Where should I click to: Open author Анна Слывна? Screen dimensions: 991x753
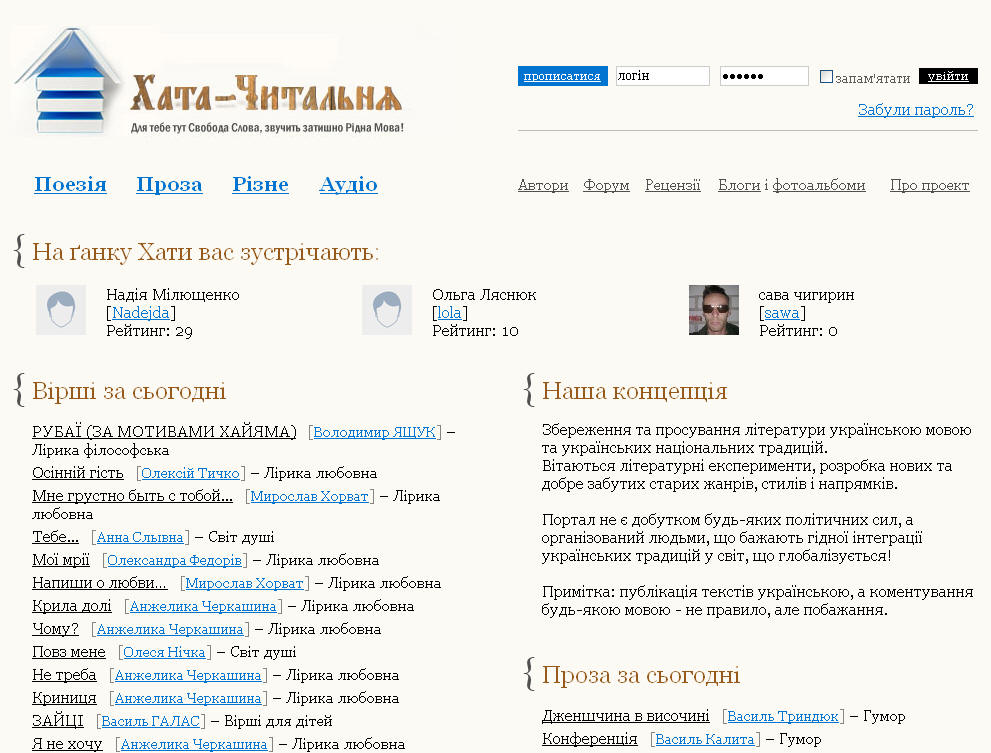140,537
